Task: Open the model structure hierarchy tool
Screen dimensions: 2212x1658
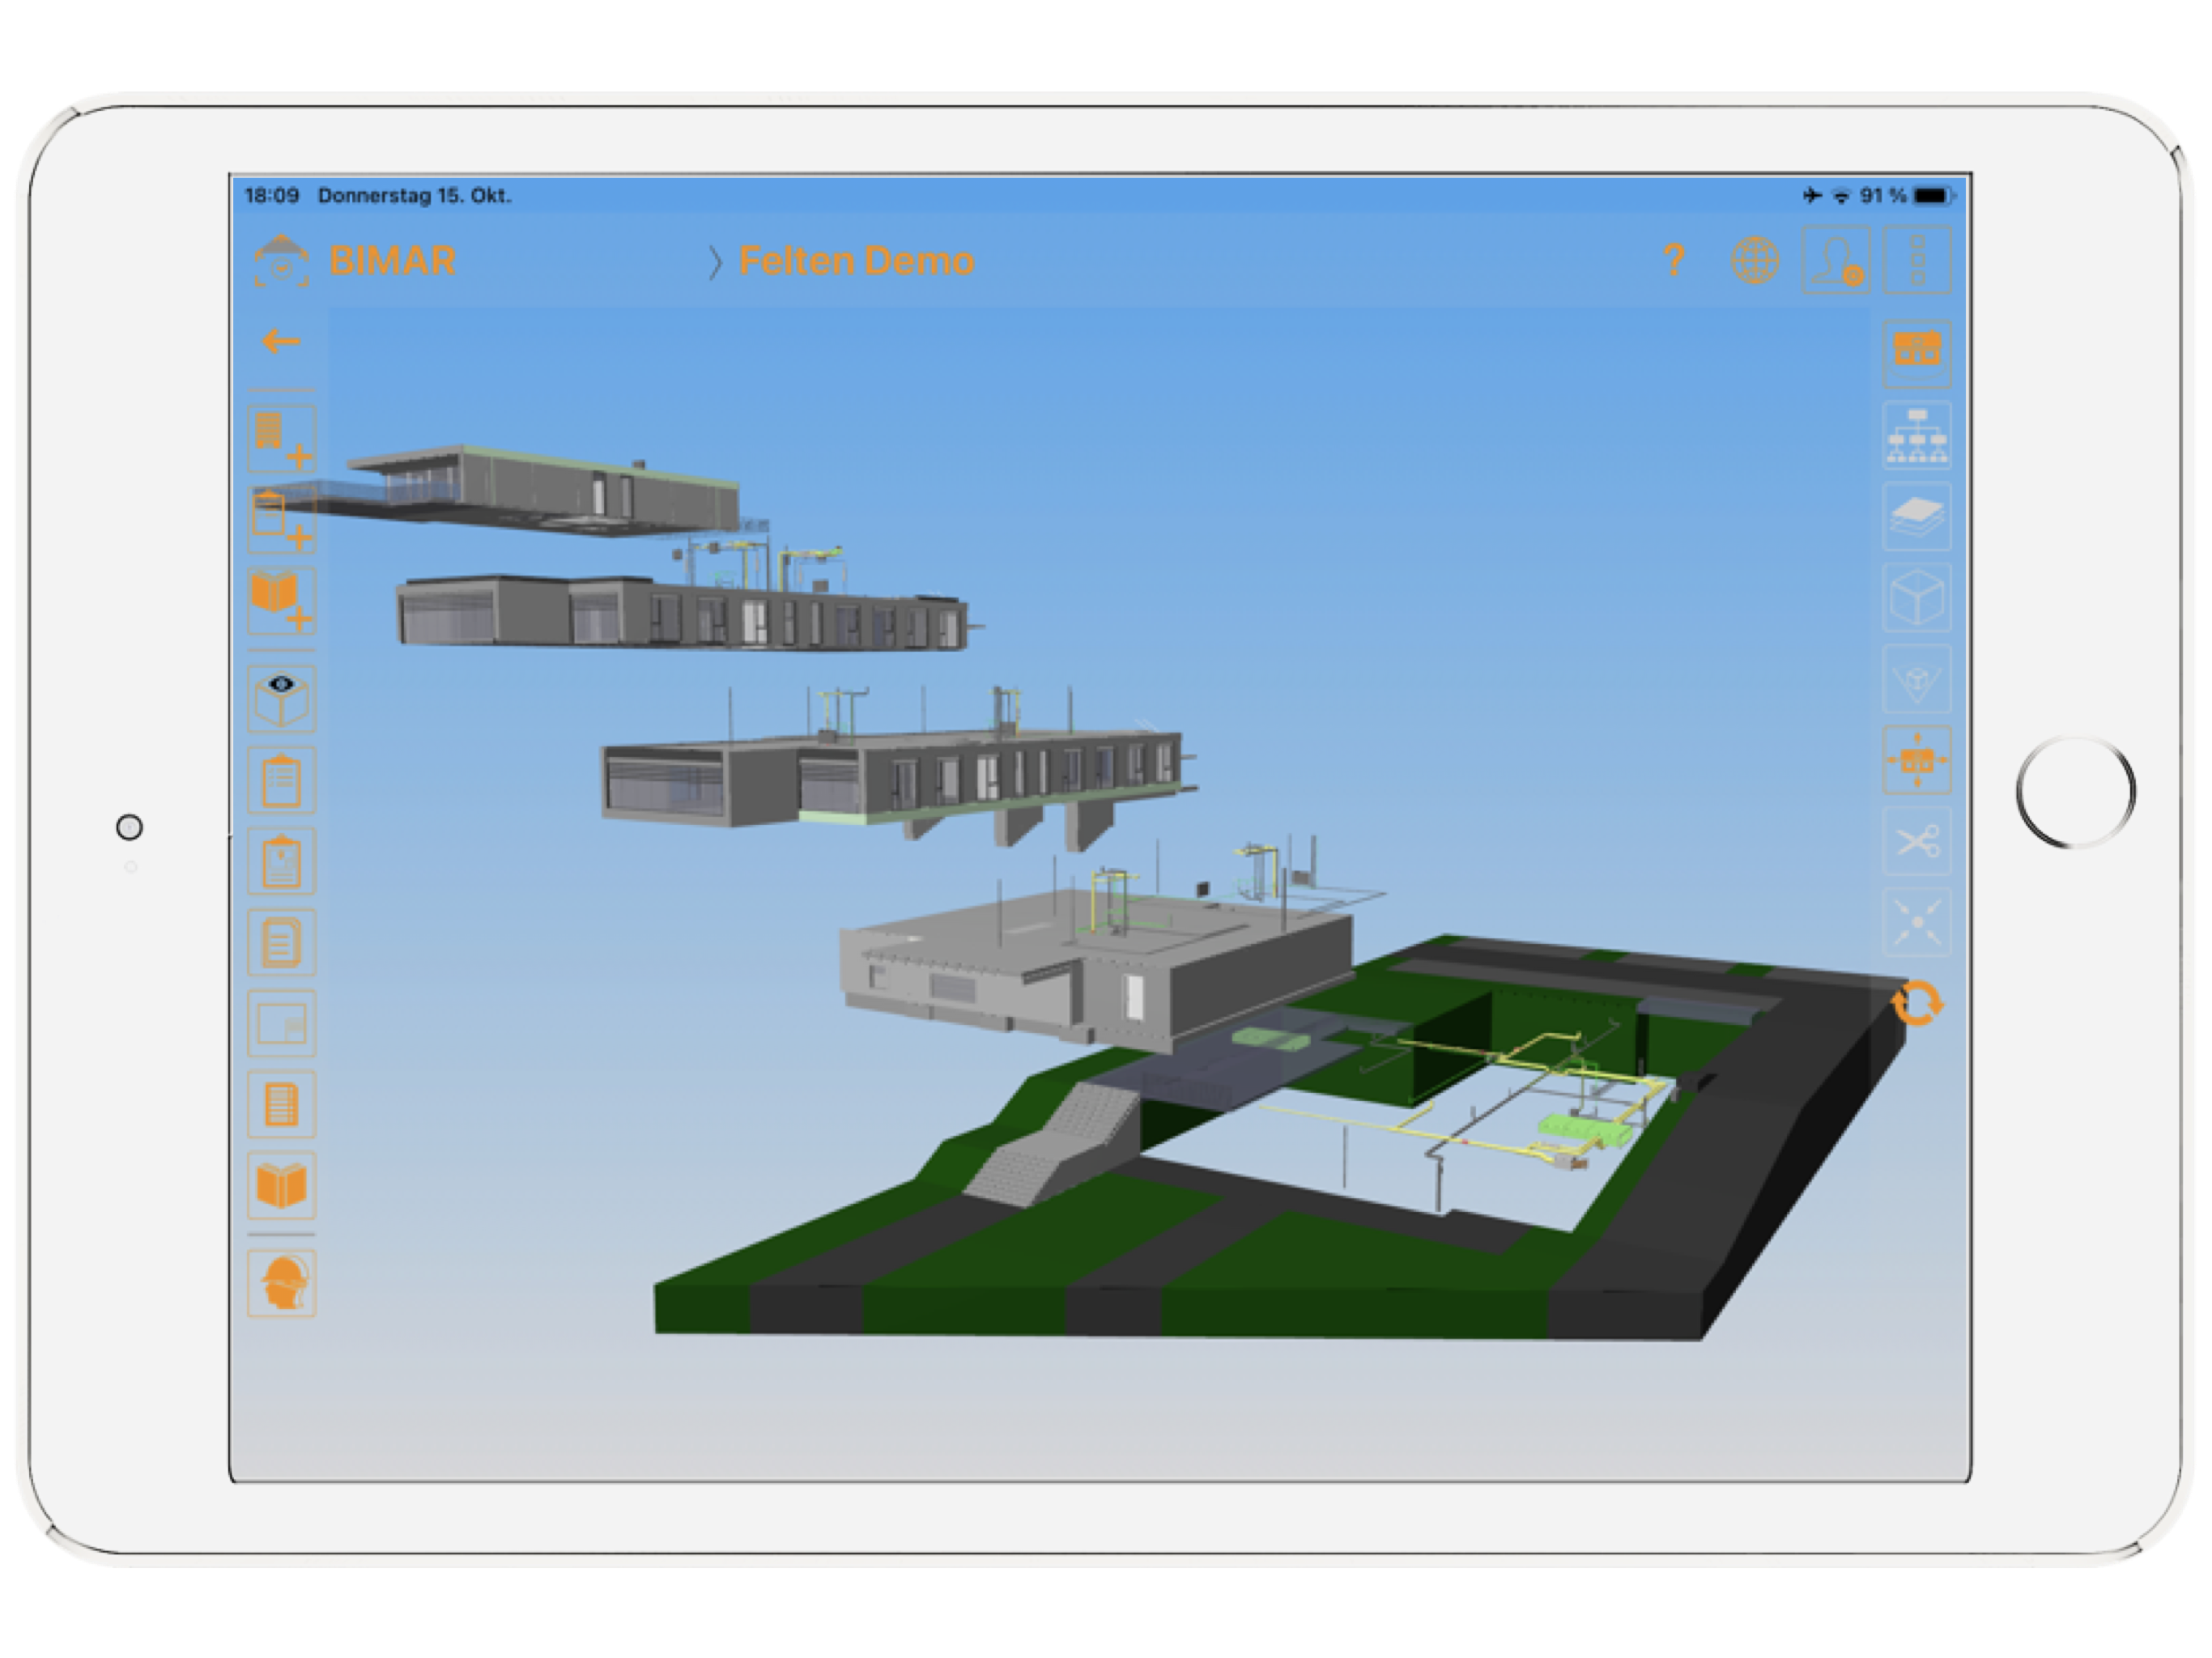Action: pos(1917,435)
